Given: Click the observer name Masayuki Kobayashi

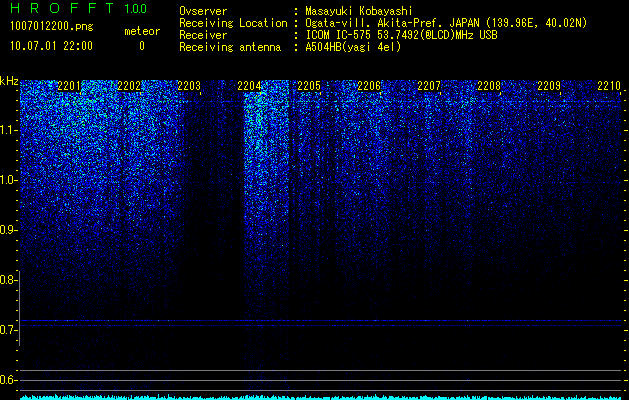Looking at the screenshot, I should (359, 11).
